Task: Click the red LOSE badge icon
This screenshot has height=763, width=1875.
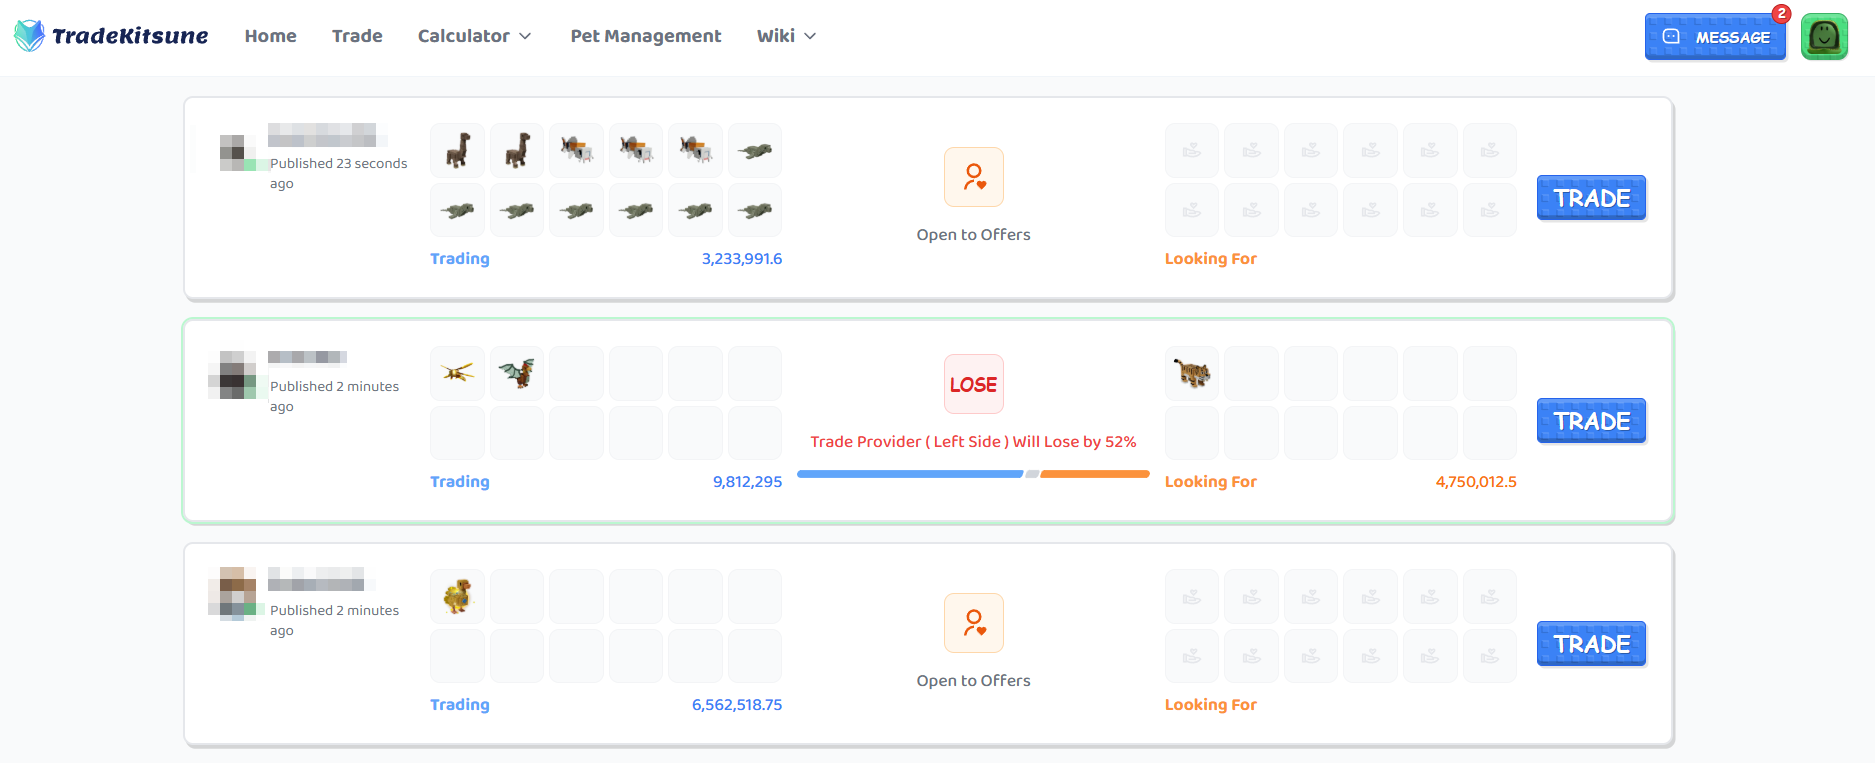Action: [x=973, y=384]
